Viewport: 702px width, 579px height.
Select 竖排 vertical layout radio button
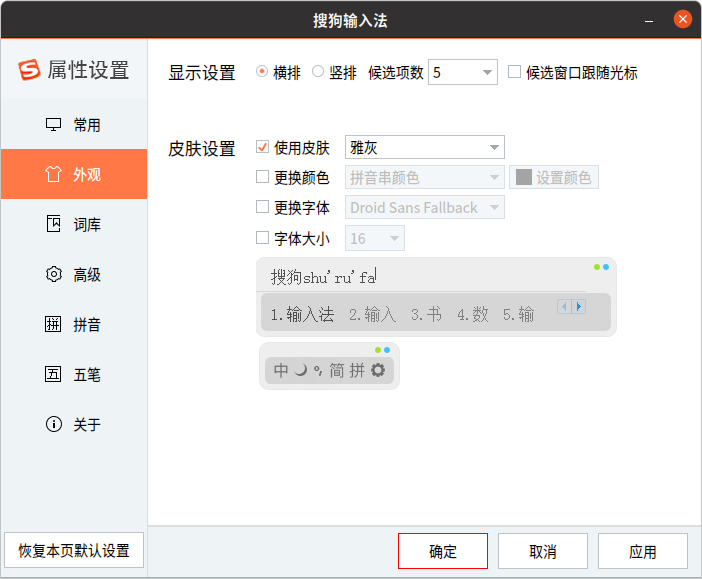pyautogui.click(x=318, y=72)
